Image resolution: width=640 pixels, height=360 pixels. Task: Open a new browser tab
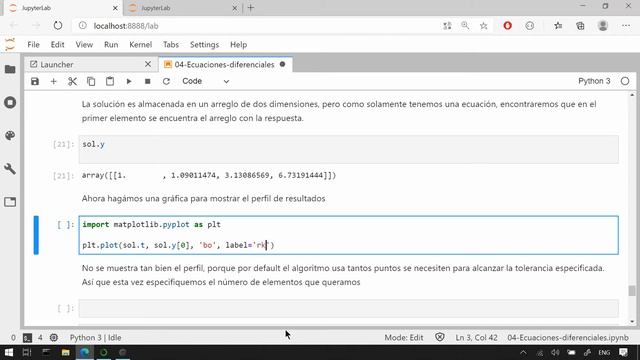251,8
